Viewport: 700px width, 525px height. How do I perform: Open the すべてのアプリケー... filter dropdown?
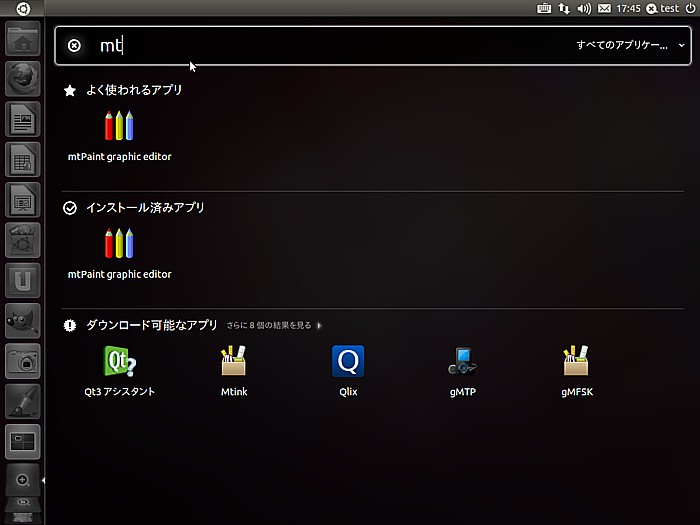[630, 45]
